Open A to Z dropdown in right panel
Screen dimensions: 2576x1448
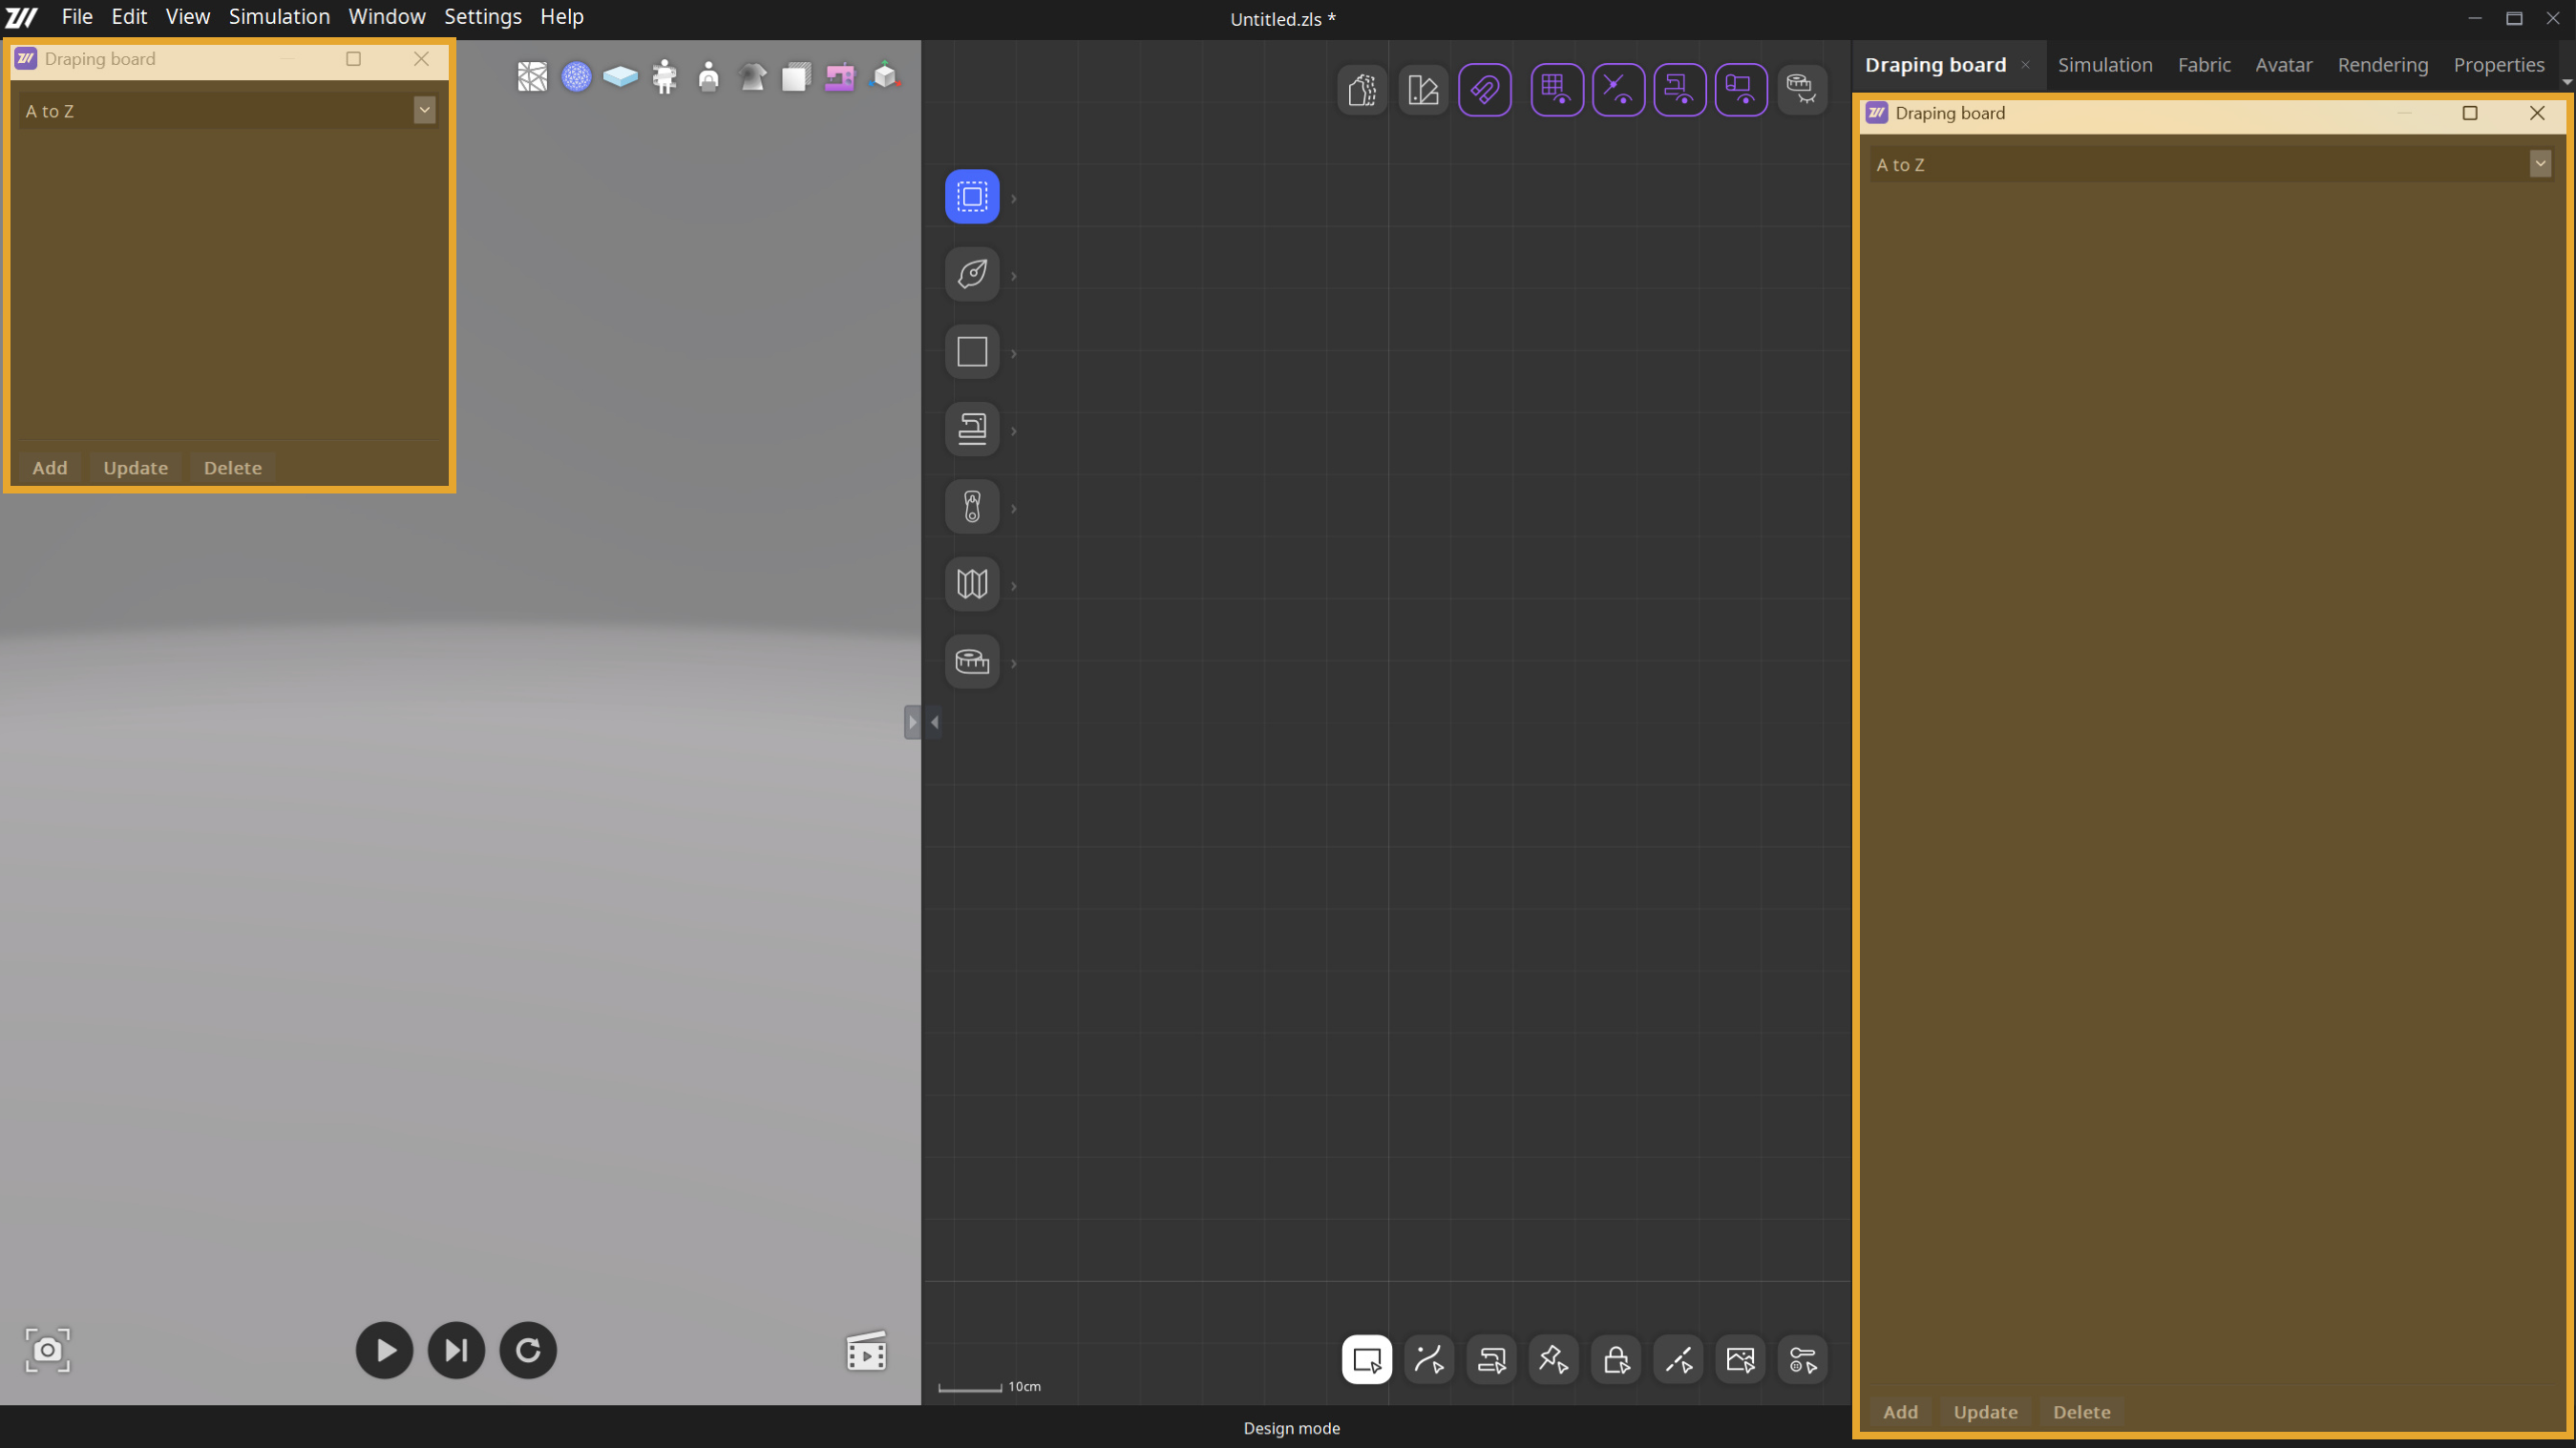coord(2540,164)
